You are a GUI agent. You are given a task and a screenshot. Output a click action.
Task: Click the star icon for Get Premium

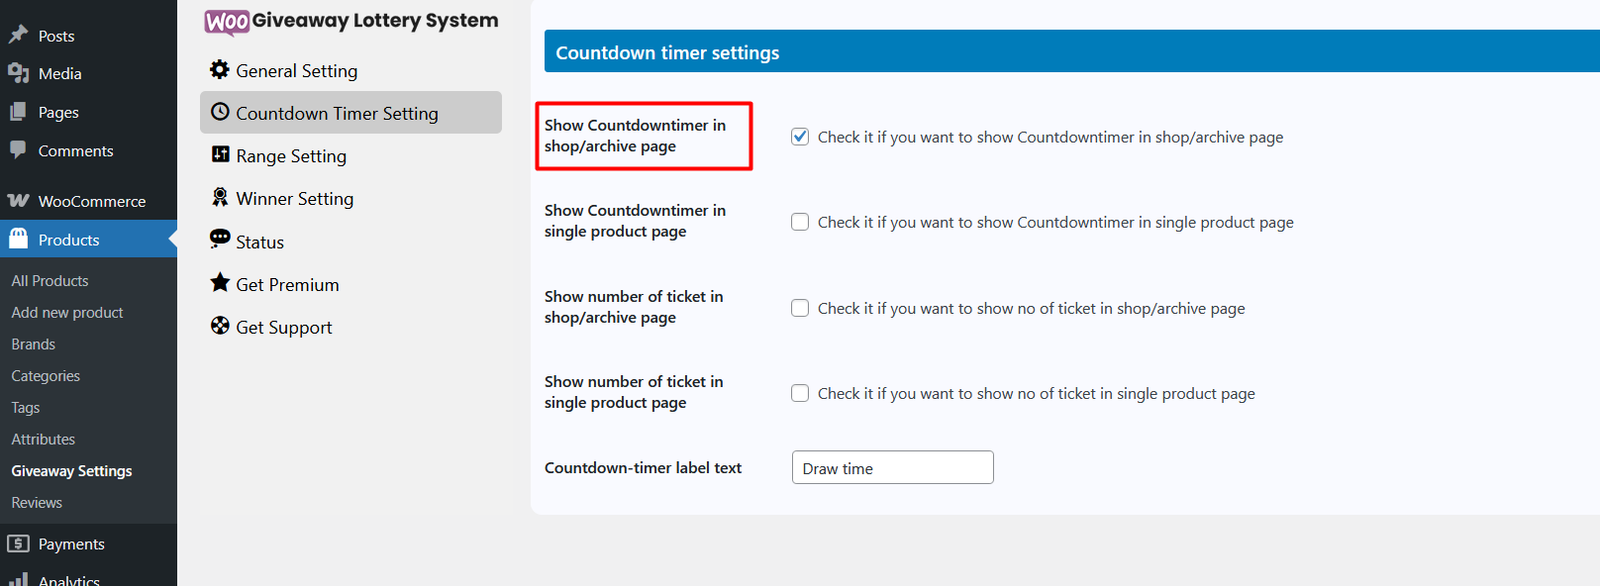click(220, 283)
